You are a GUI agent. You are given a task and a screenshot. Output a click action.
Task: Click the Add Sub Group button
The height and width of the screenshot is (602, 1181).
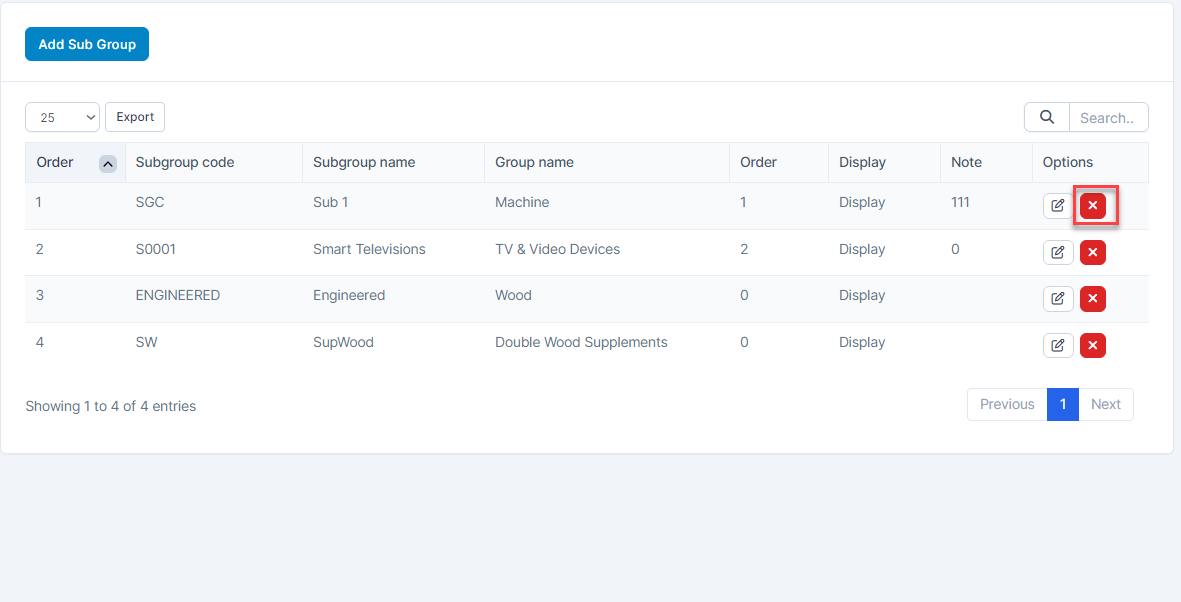pos(87,44)
